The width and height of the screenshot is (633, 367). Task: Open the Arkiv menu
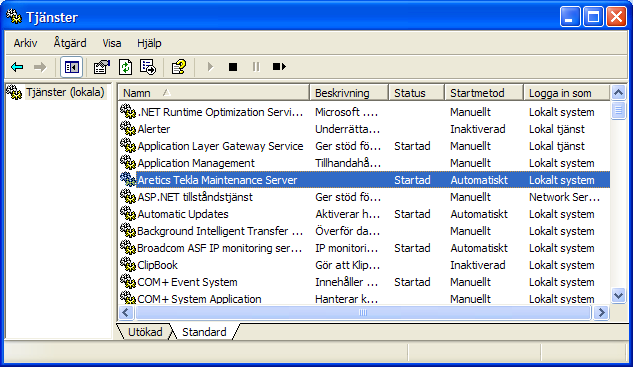(x=25, y=43)
